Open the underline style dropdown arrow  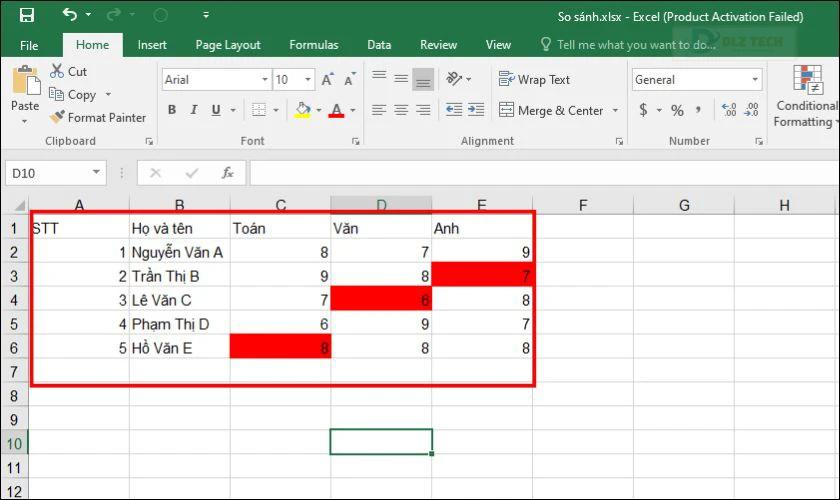(x=233, y=110)
